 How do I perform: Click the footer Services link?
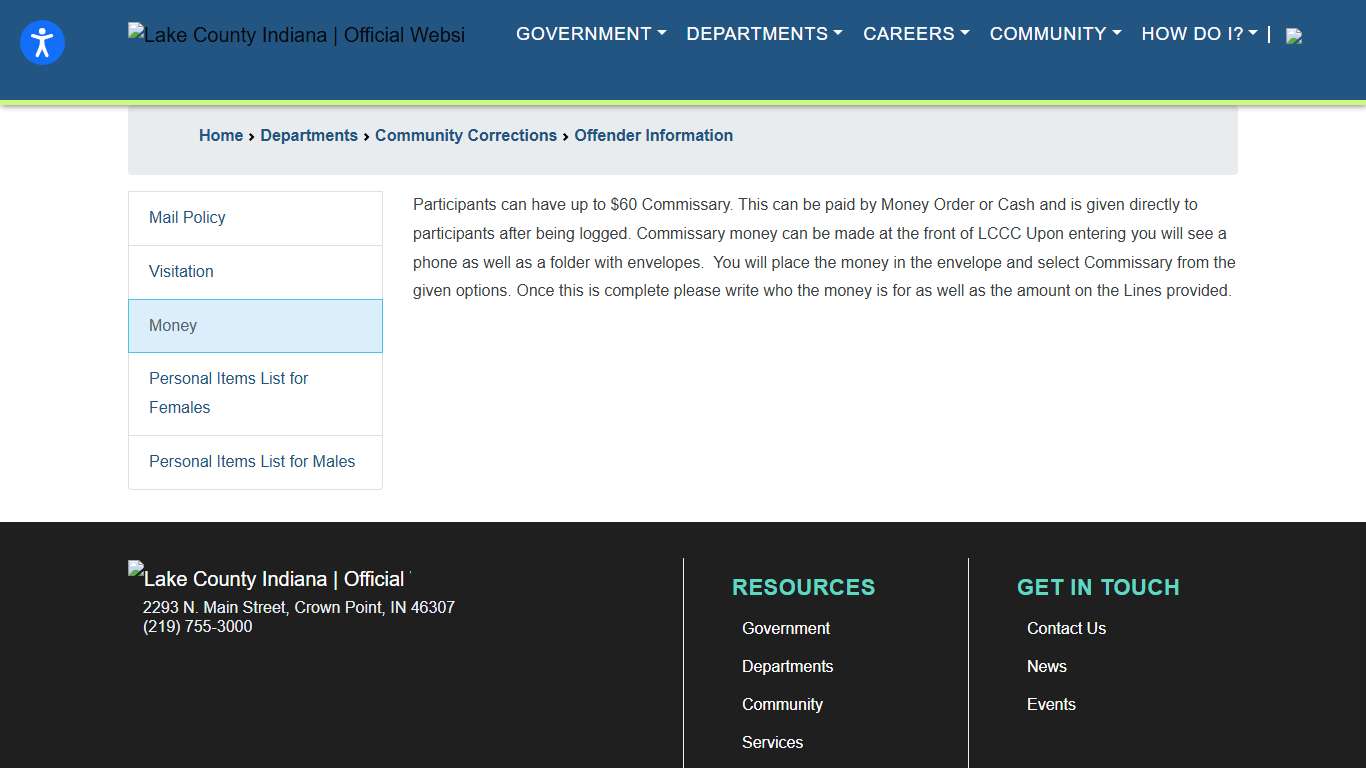(x=772, y=743)
